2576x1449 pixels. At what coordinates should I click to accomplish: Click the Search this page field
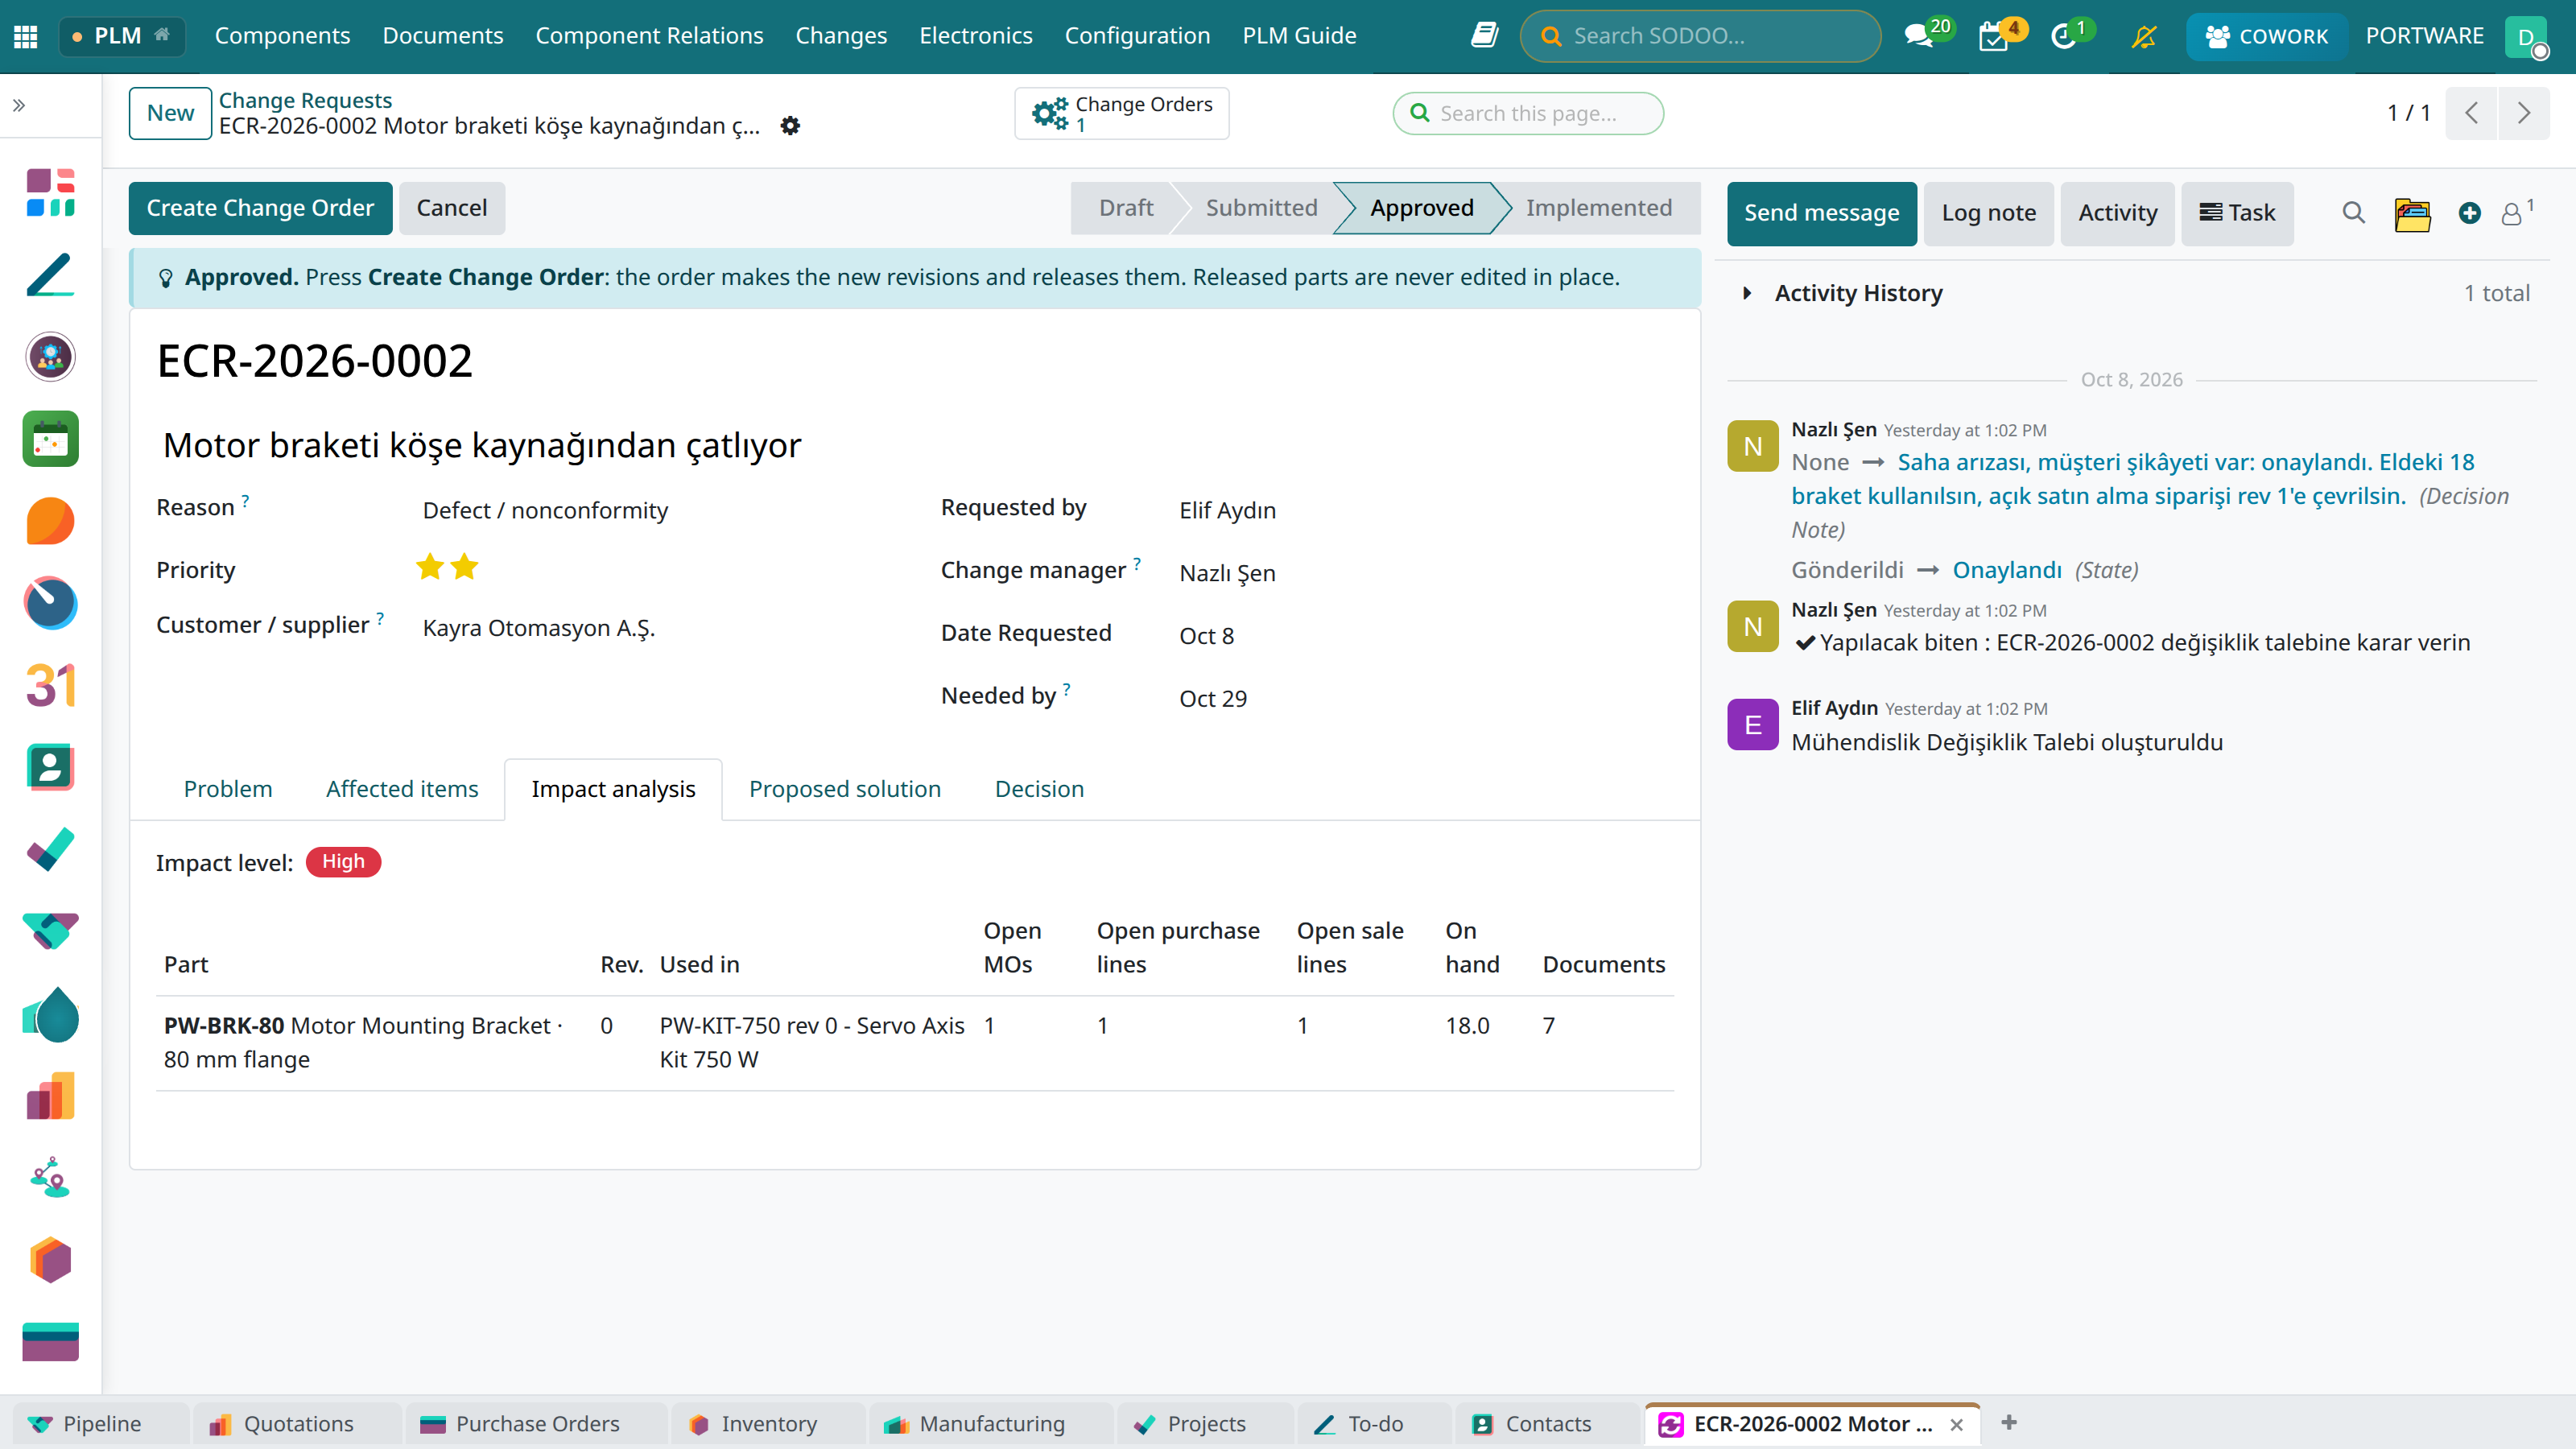point(1528,113)
